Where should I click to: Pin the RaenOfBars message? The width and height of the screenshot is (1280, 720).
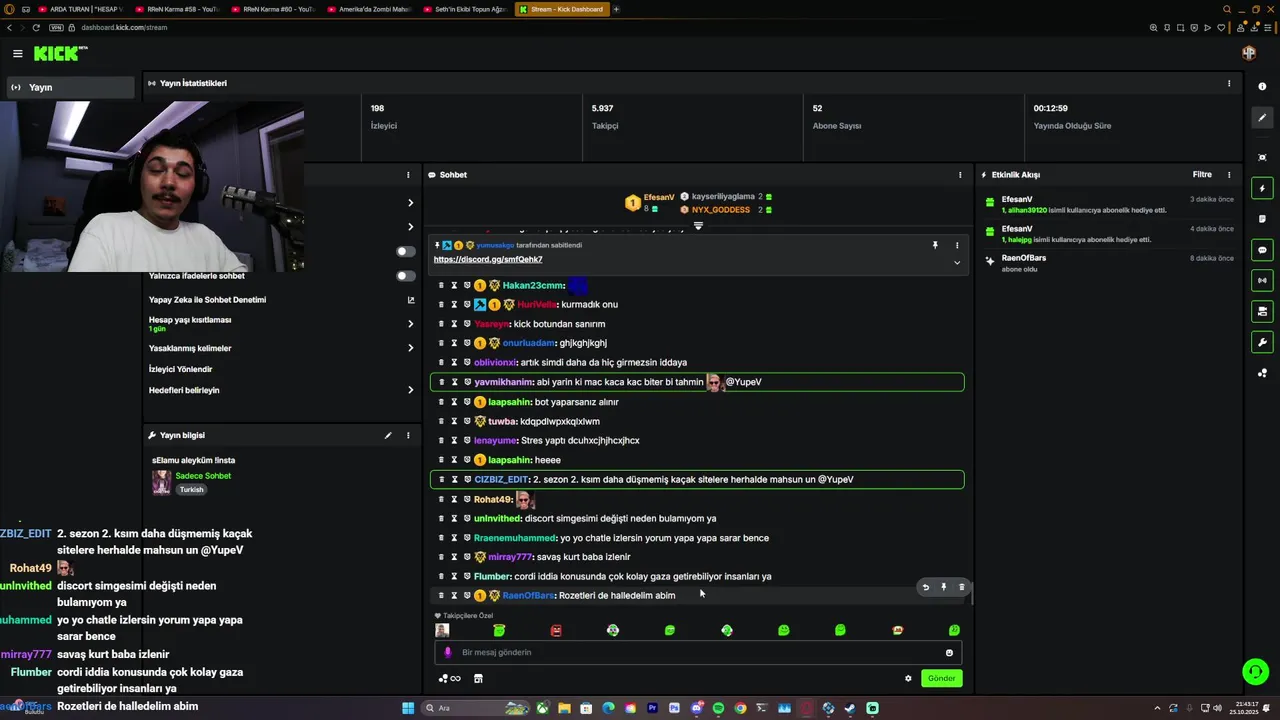coord(943,587)
